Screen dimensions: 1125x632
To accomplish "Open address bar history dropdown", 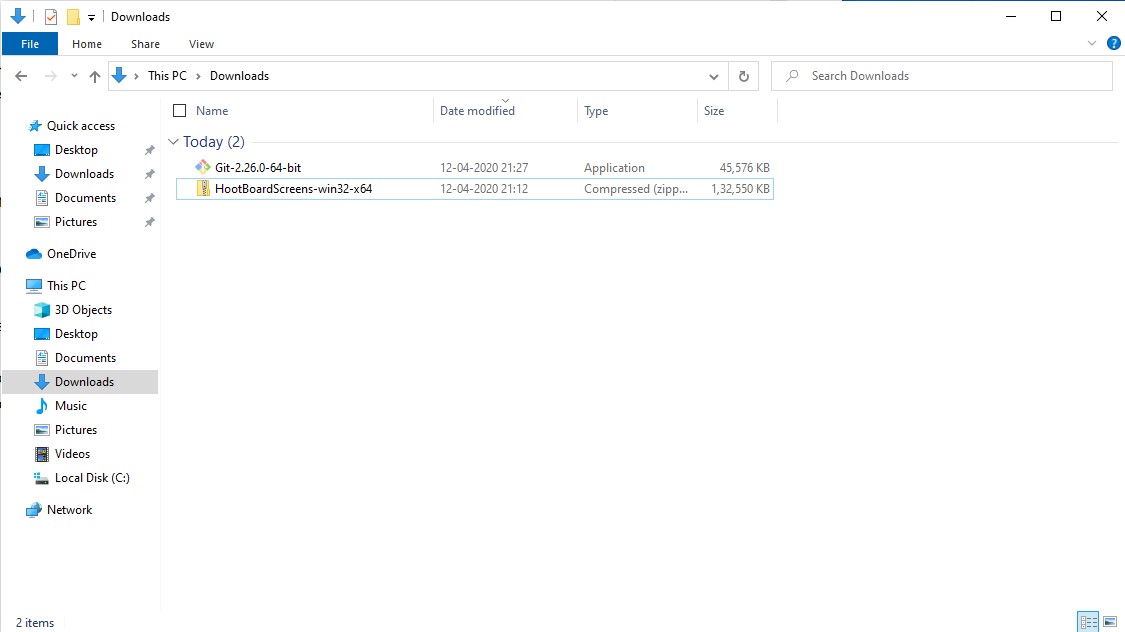I will (x=714, y=76).
